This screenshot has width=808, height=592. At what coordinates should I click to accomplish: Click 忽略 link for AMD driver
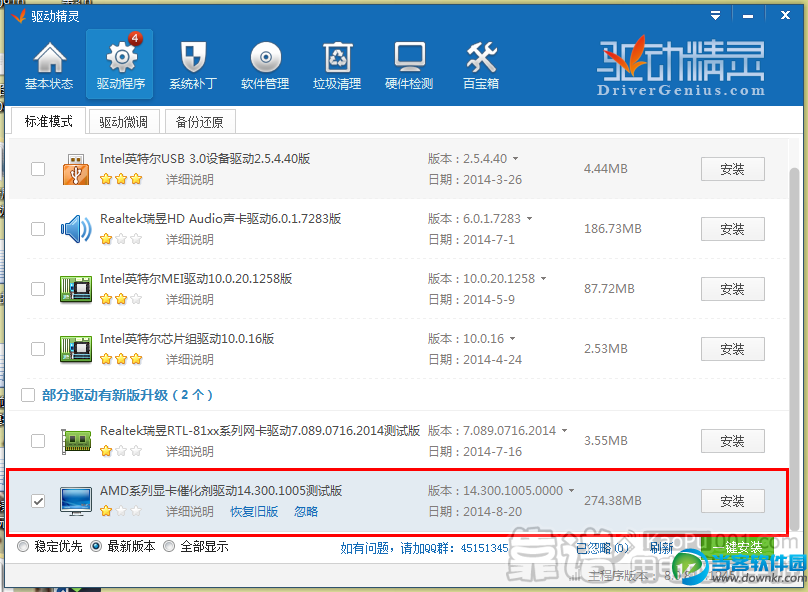coord(306,512)
